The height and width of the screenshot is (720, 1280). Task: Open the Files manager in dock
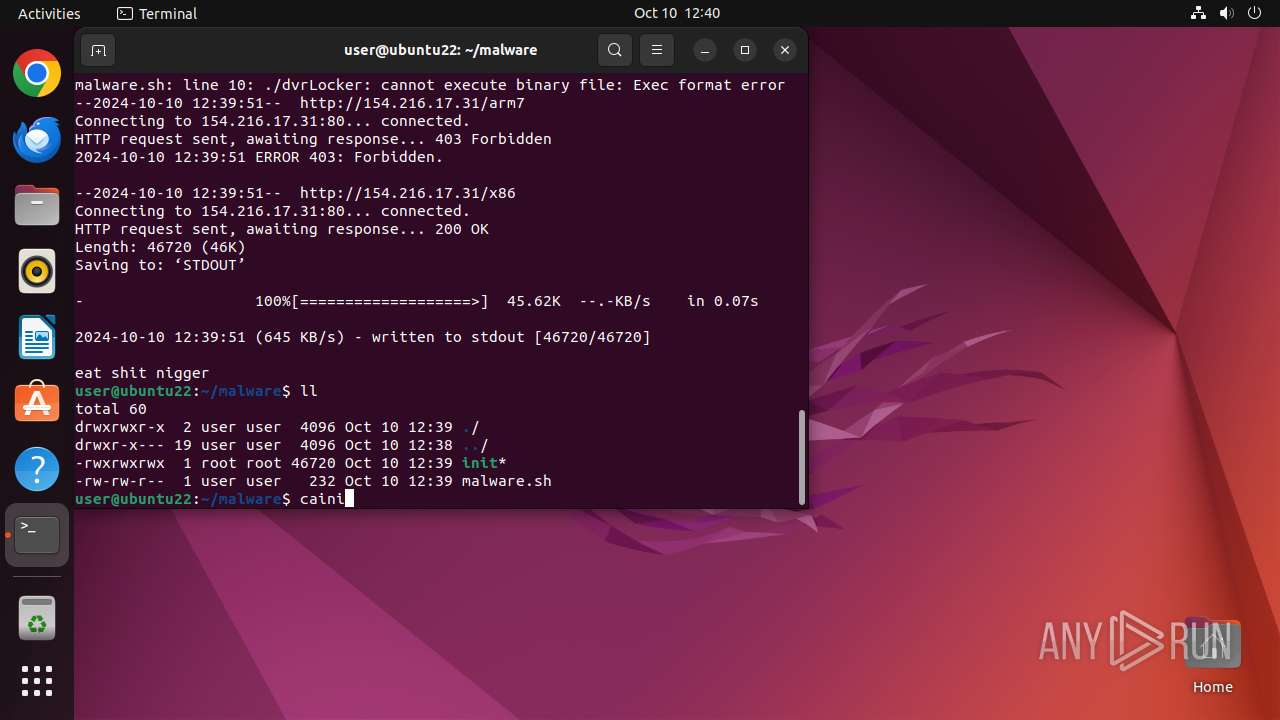click(37, 206)
